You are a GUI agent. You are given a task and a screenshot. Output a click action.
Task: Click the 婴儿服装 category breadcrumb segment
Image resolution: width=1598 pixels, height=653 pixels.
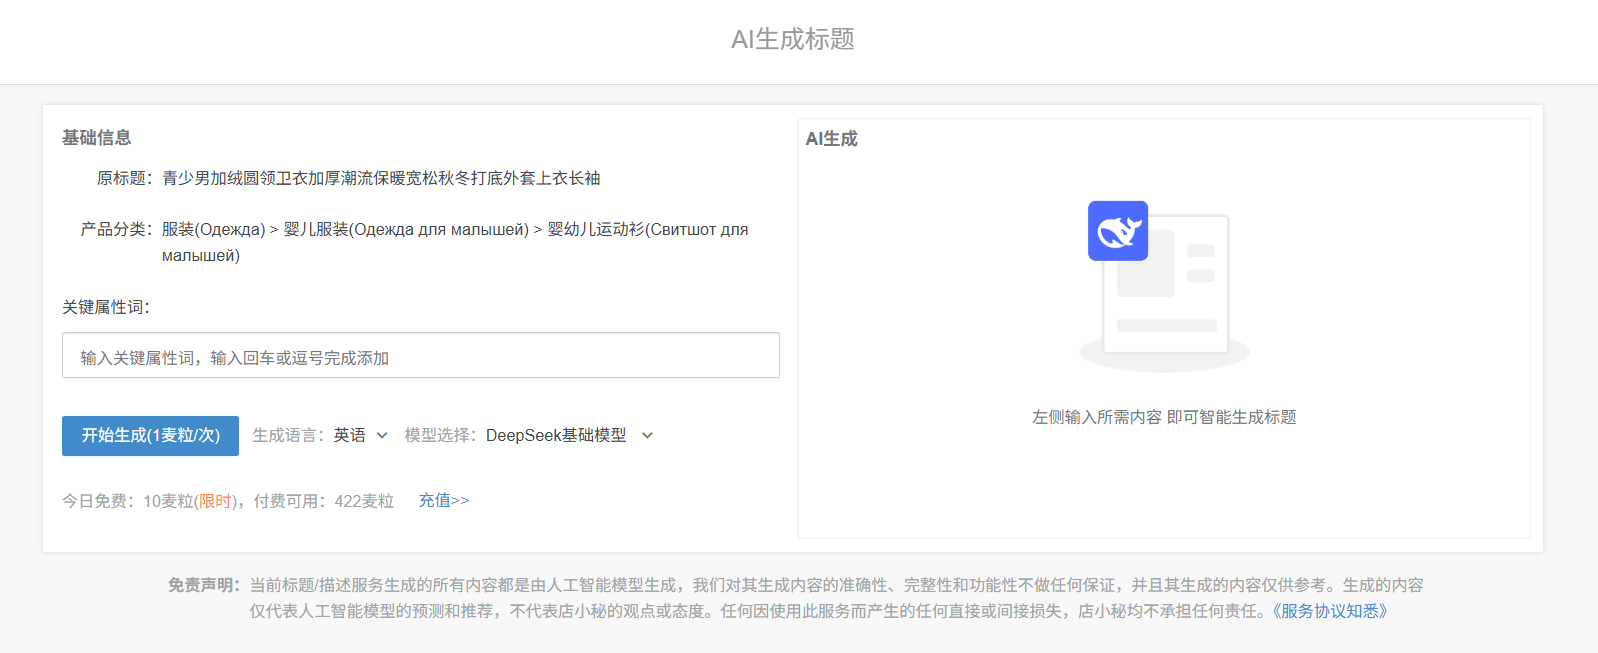click(405, 229)
